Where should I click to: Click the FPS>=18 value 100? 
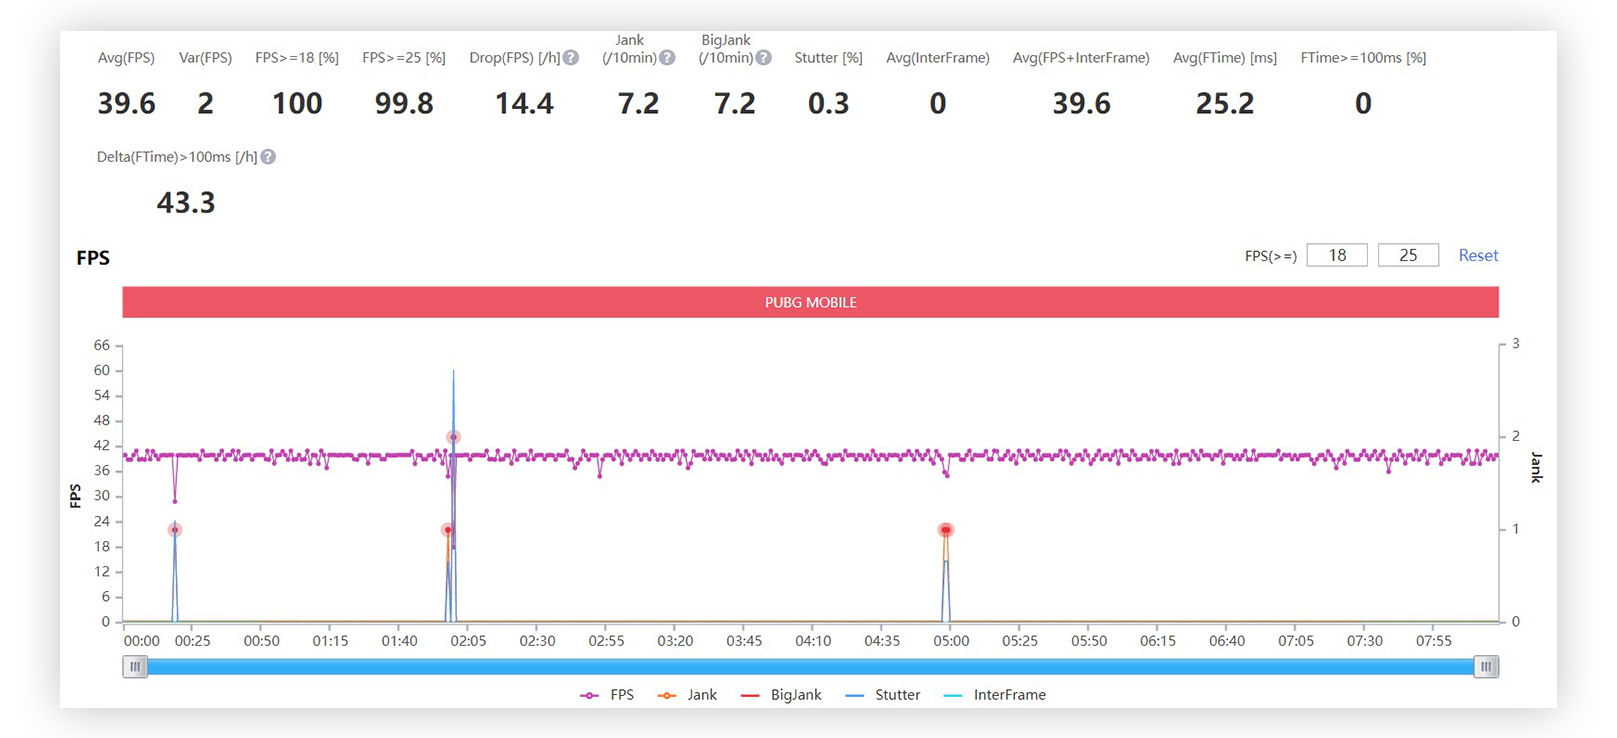[297, 103]
